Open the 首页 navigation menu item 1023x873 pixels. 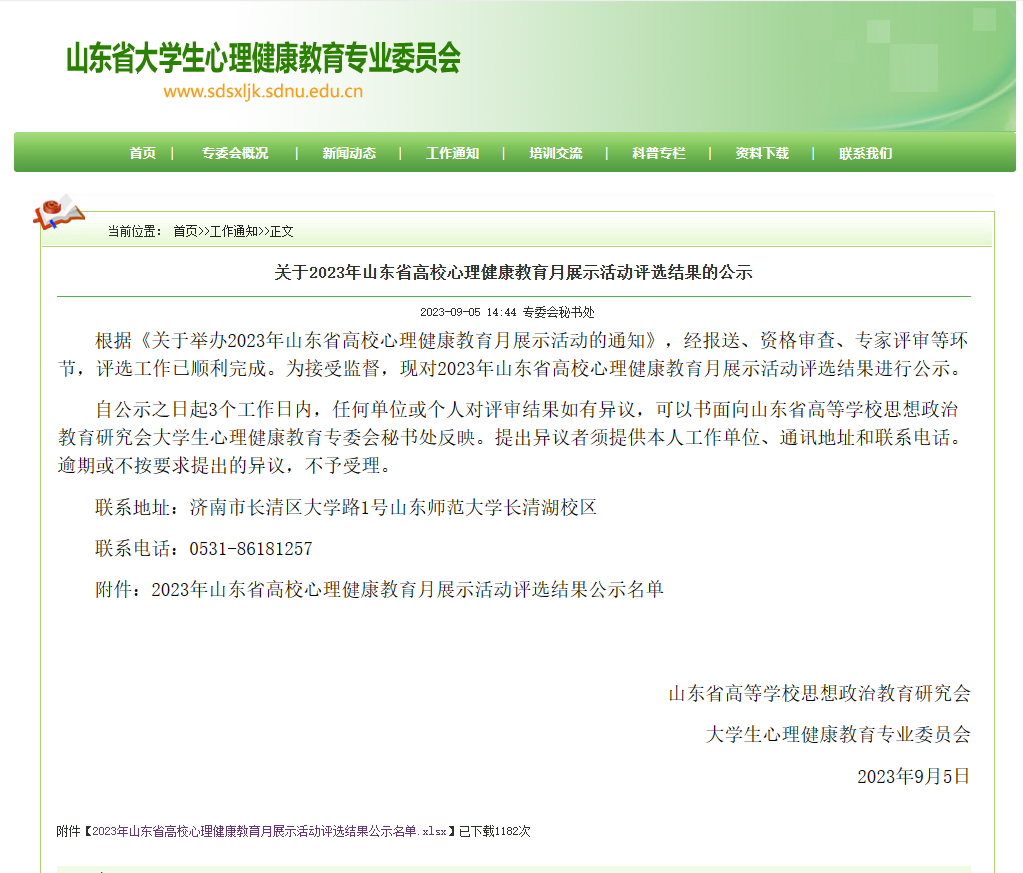coord(143,153)
